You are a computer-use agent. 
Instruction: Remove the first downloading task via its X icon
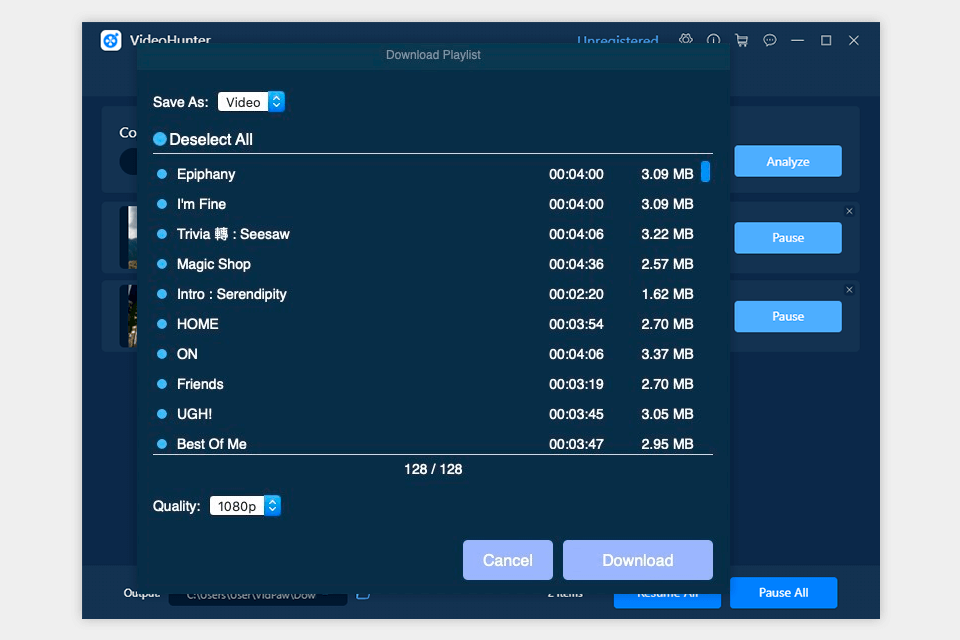coord(849,211)
